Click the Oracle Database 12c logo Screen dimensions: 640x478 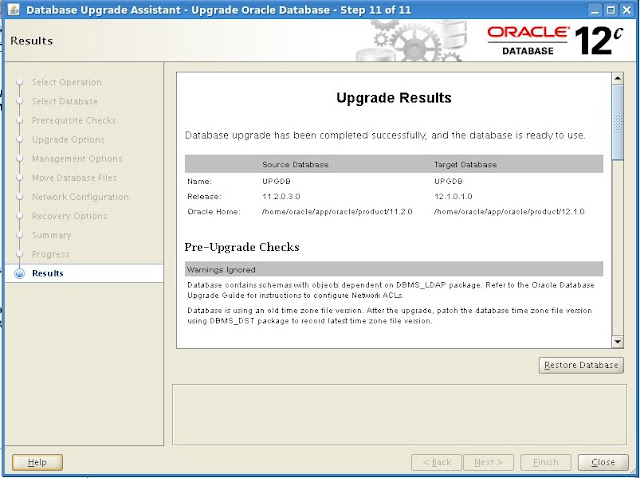click(x=555, y=40)
